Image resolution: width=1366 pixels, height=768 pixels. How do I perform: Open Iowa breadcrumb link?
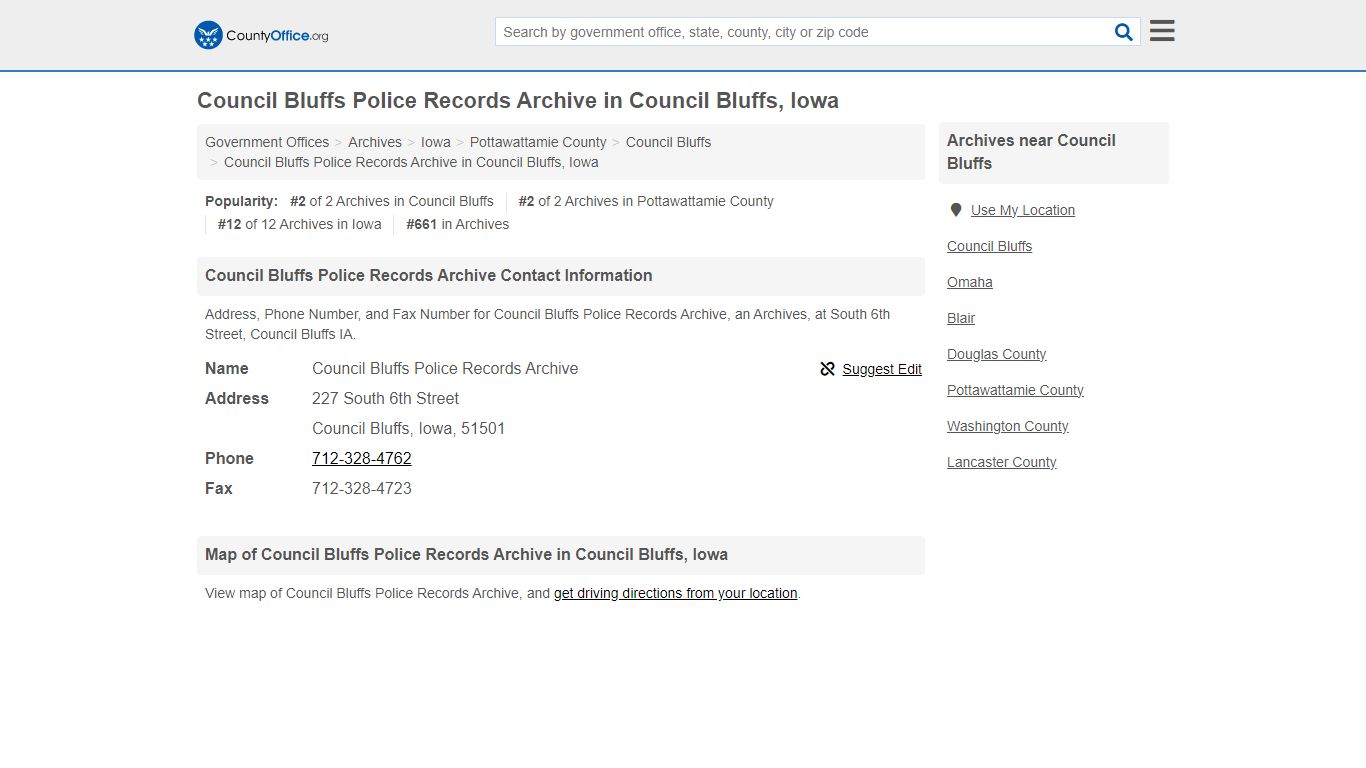point(436,142)
